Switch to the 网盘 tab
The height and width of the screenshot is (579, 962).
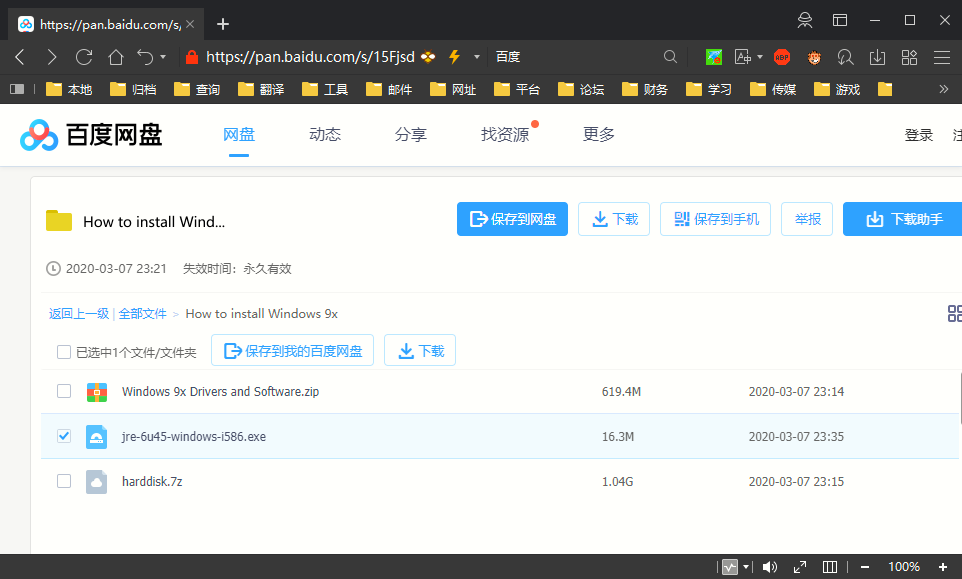pyautogui.click(x=239, y=134)
